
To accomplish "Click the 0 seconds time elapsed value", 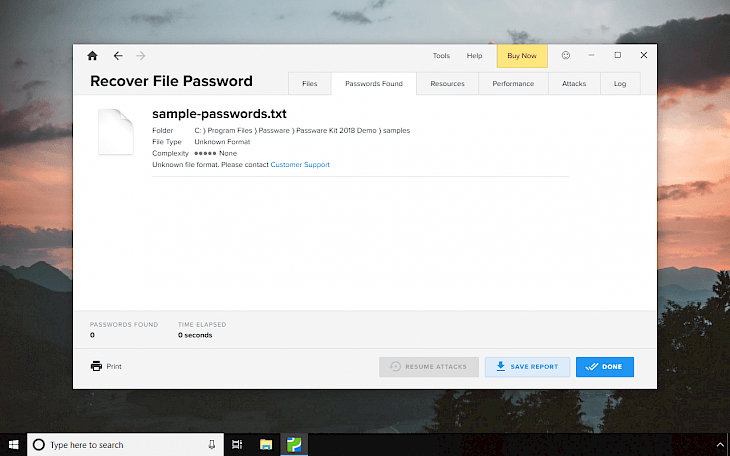I will coord(195,335).
